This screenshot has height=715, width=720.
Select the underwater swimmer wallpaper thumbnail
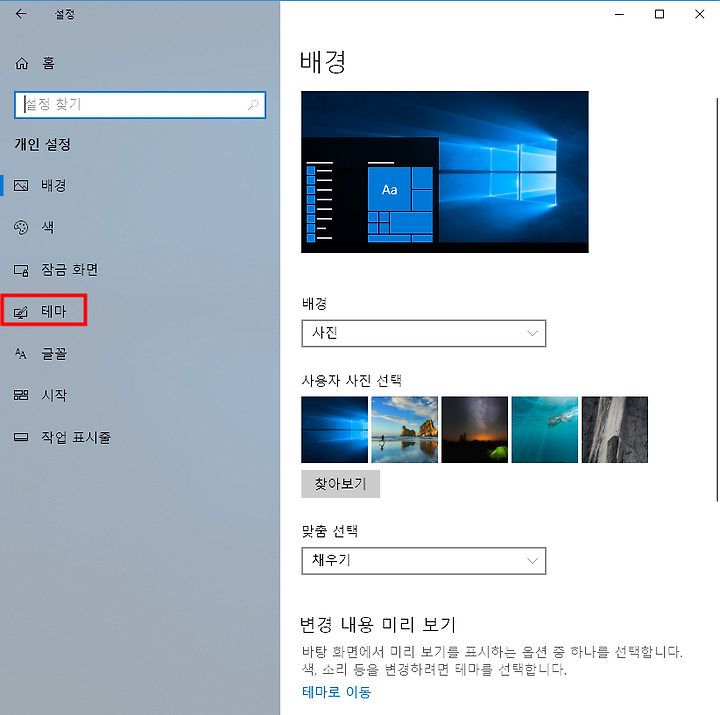545,429
